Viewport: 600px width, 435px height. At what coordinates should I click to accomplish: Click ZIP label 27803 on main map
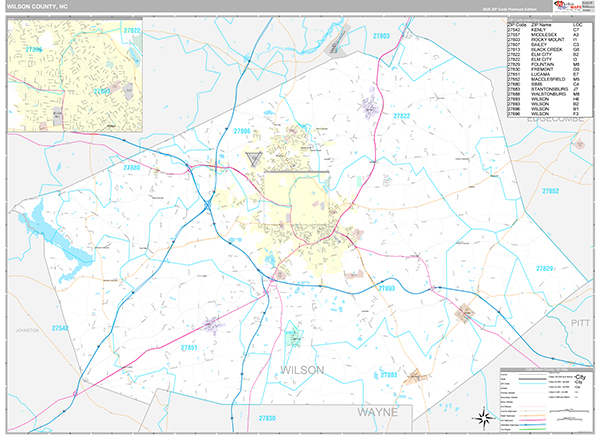[x=381, y=36]
